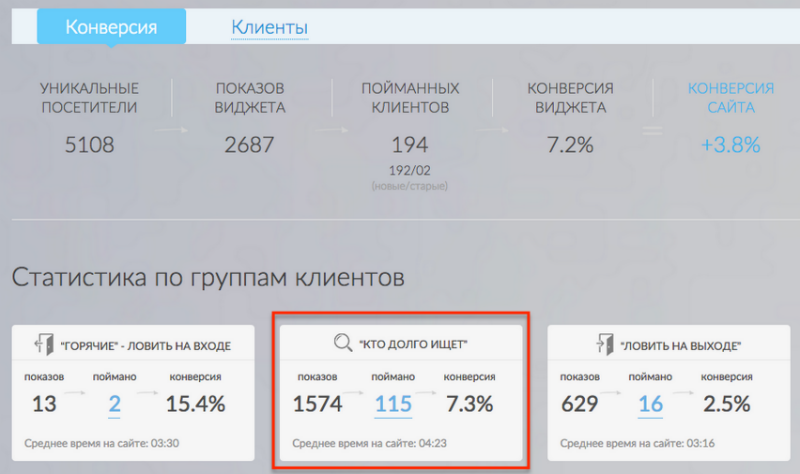
Task: Click the КОНВЕРСИЯ ВИДЖЕТА label
Action: coord(570,98)
